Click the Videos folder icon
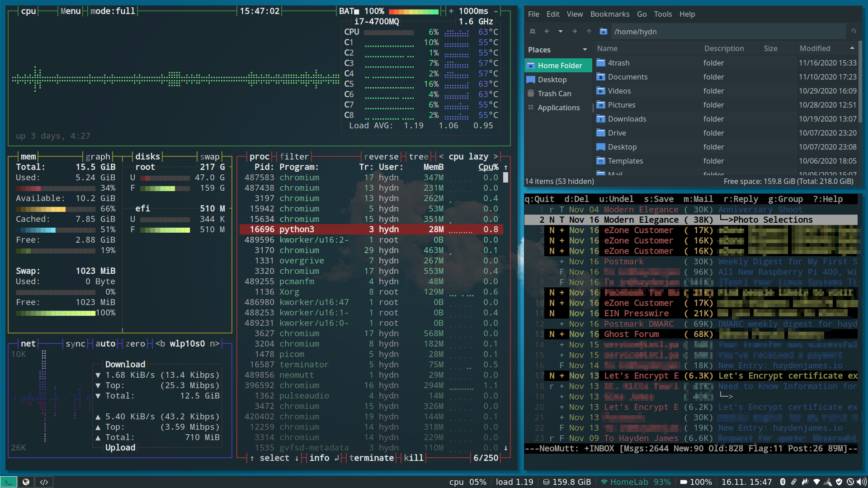This screenshot has width=868, height=488. (x=601, y=90)
